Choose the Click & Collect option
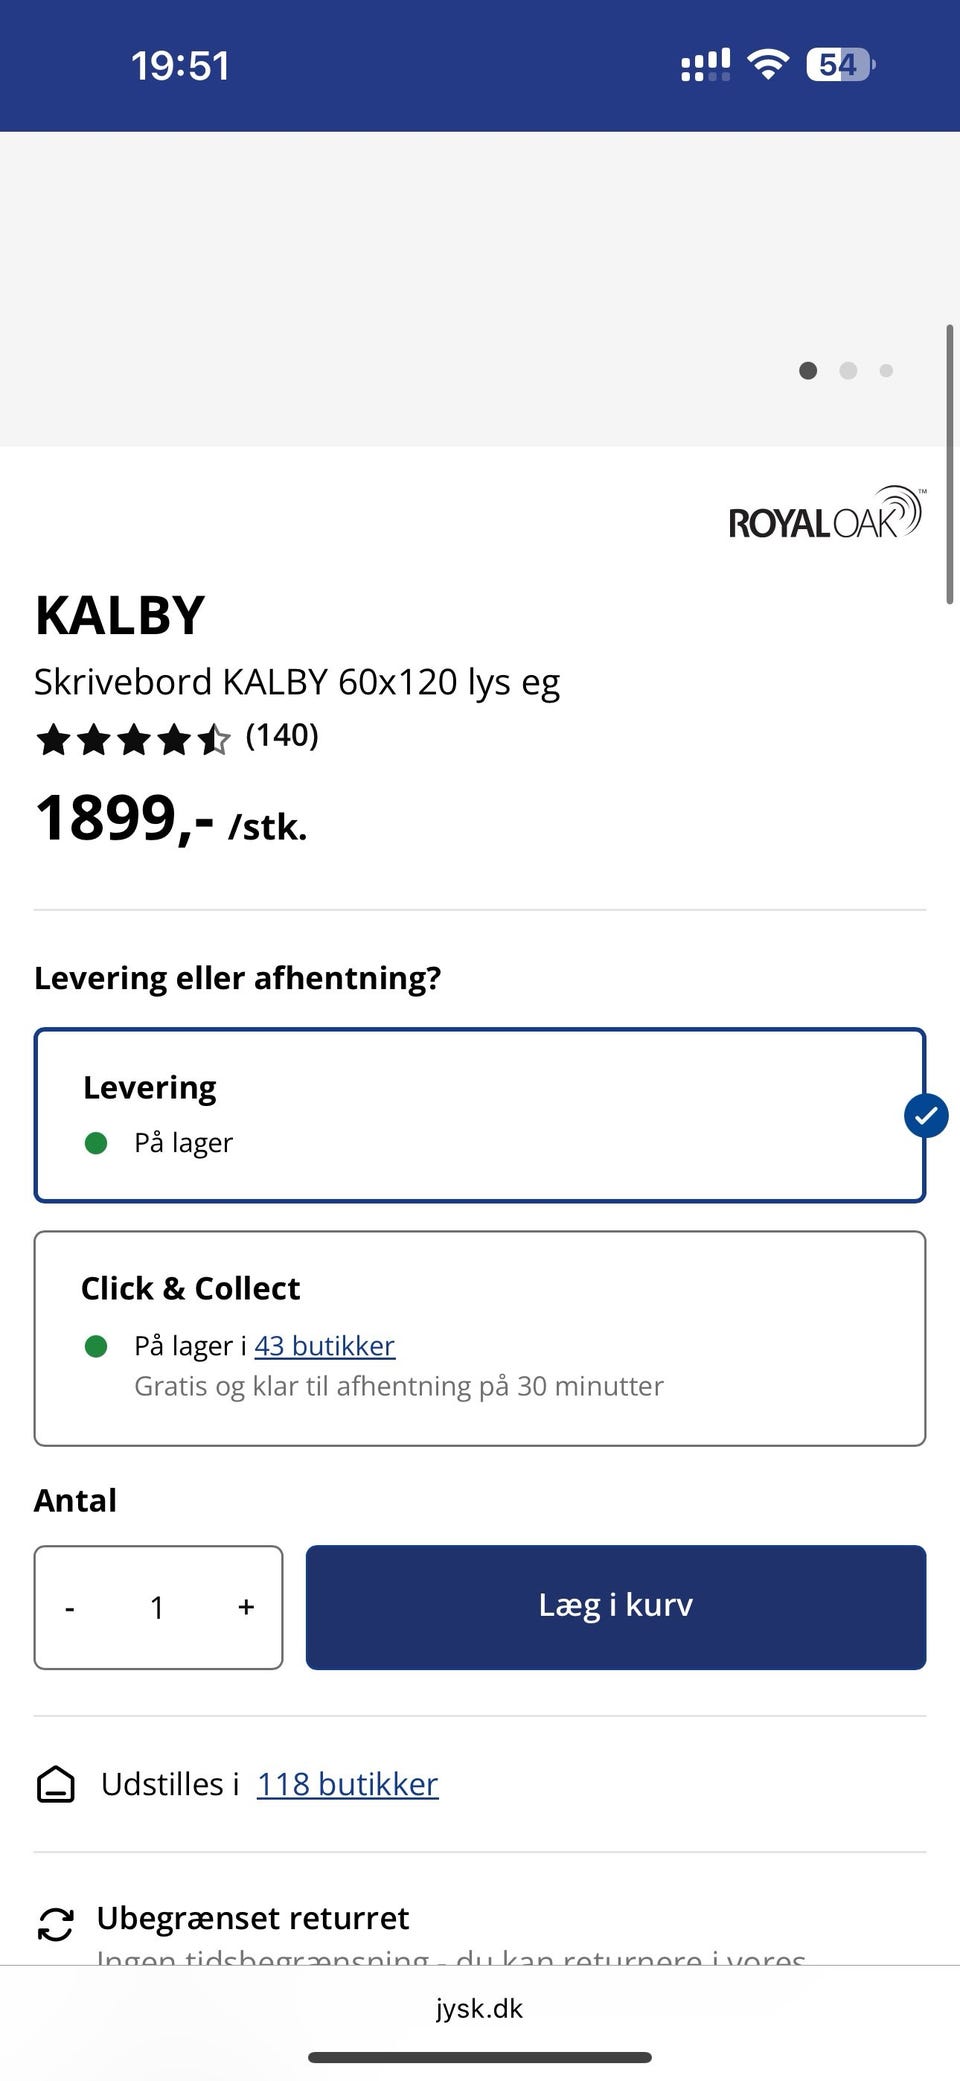960x2081 pixels. pos(480,1338)
